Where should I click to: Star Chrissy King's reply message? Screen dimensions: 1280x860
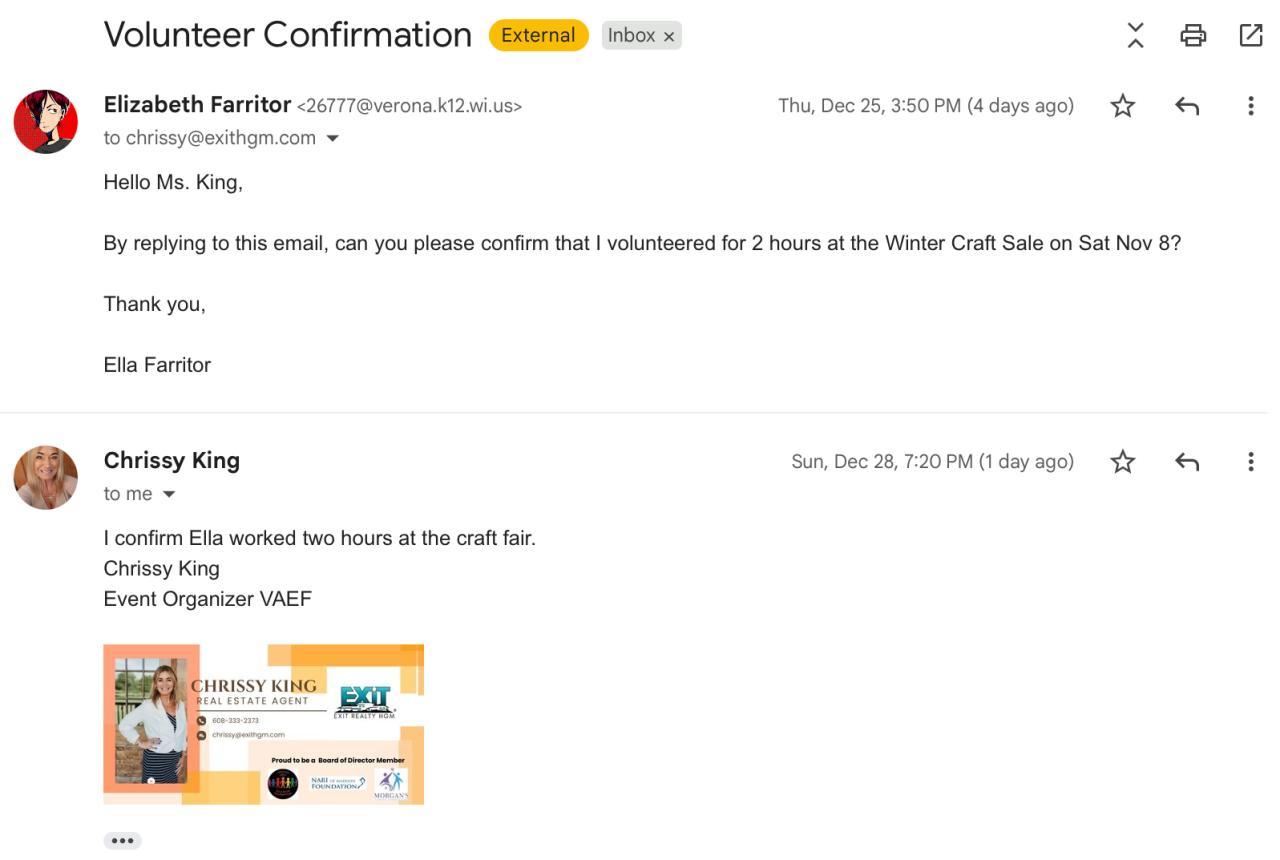[1123, 462]
